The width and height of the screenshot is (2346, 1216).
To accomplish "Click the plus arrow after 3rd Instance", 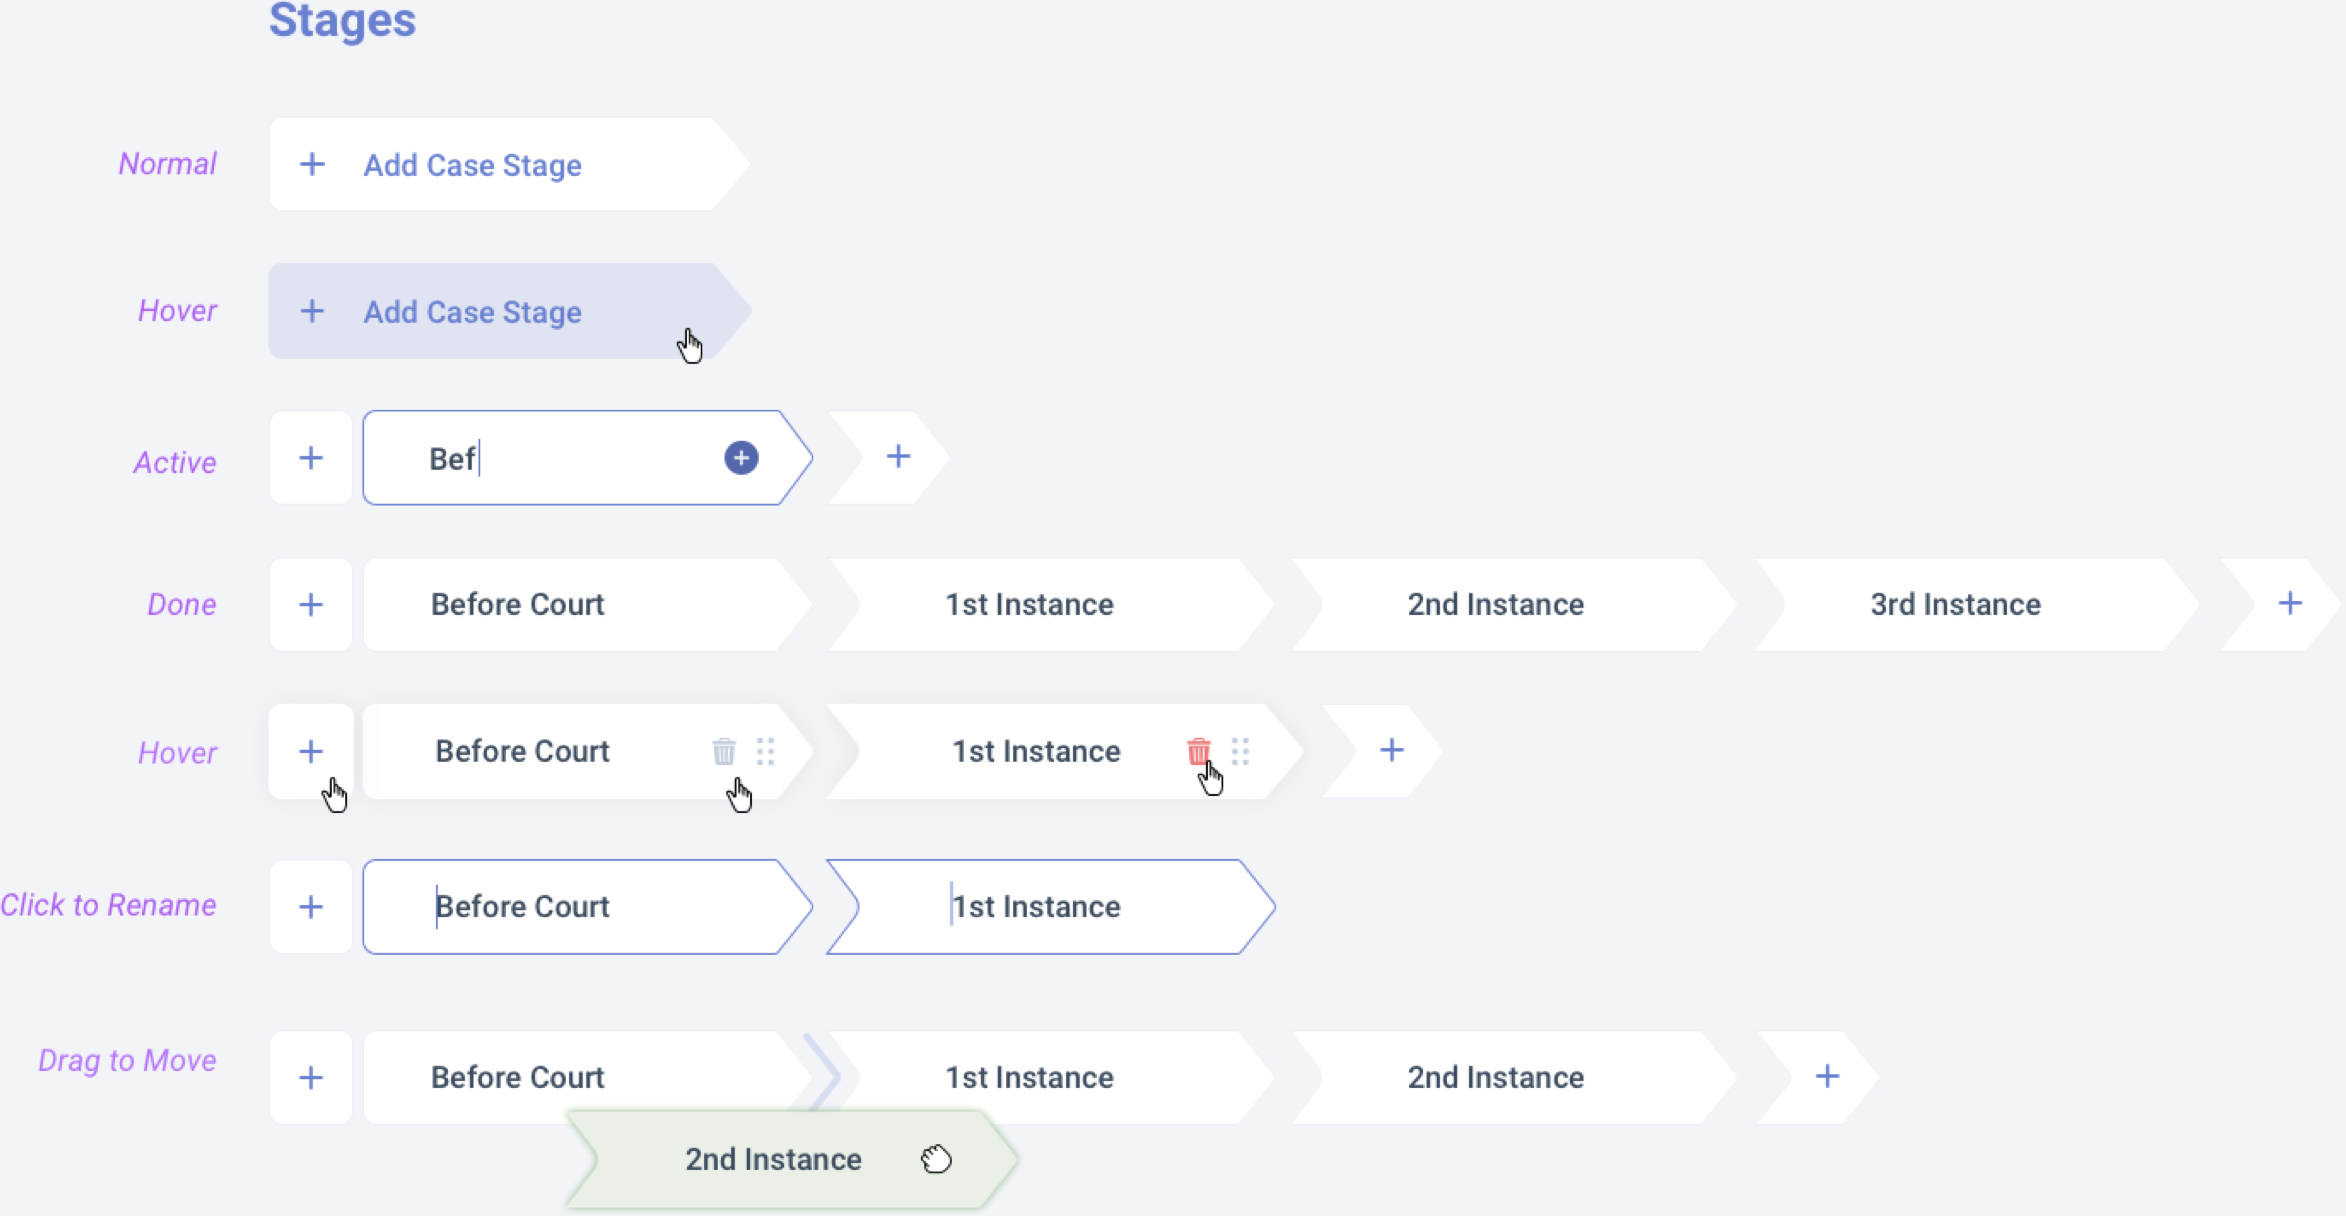I will tap(2289, 603).
